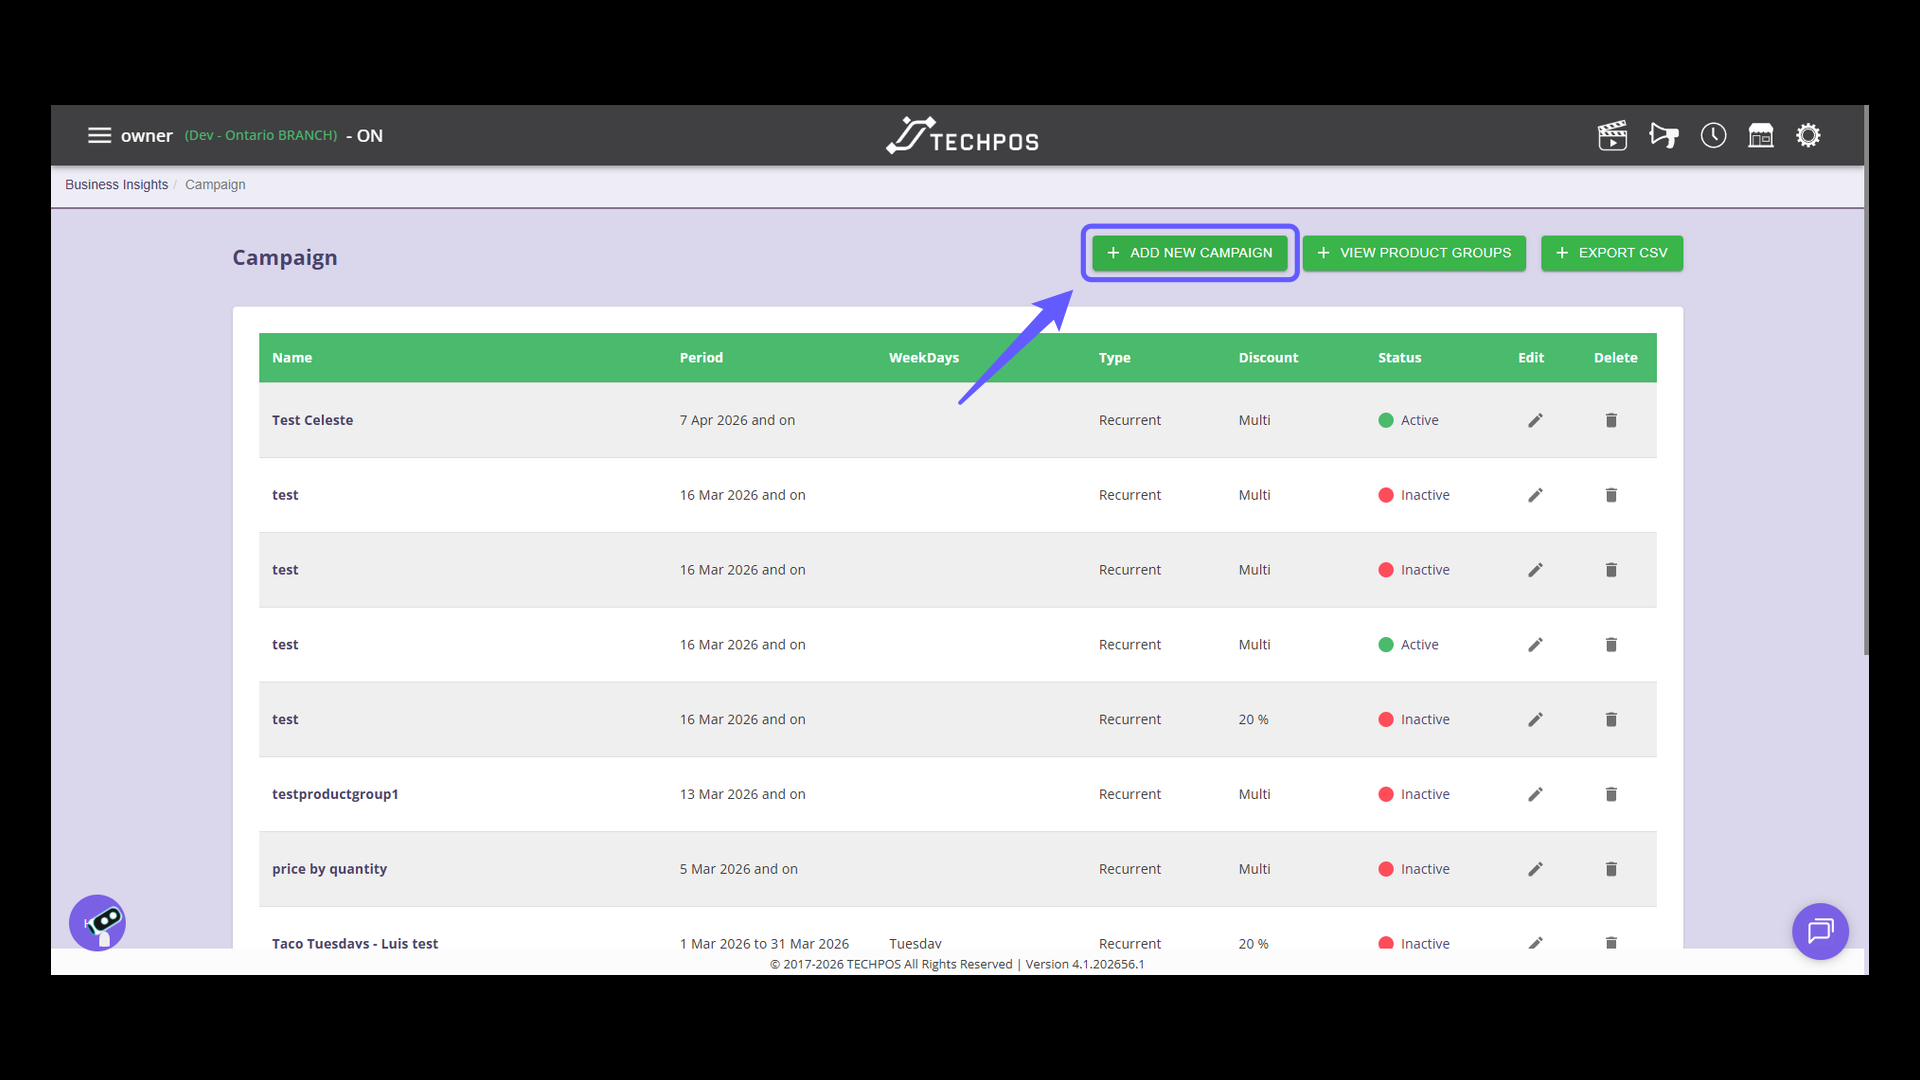
Task: Click the Export CSV button
Action: coord(1611,253)
